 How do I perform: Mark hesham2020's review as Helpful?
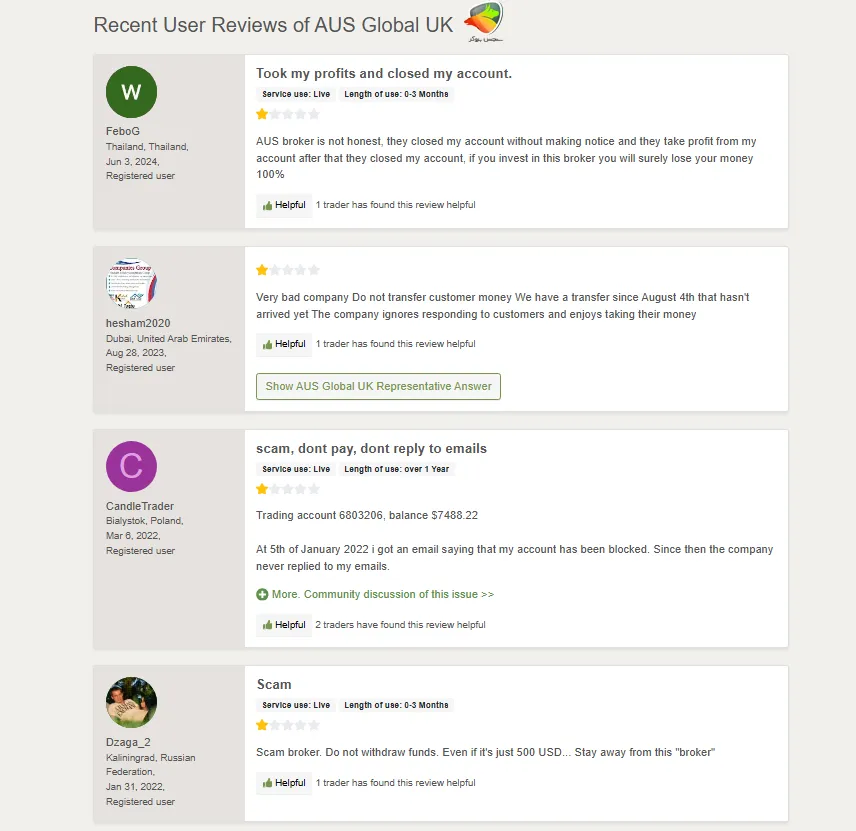(x=284, y=344)
